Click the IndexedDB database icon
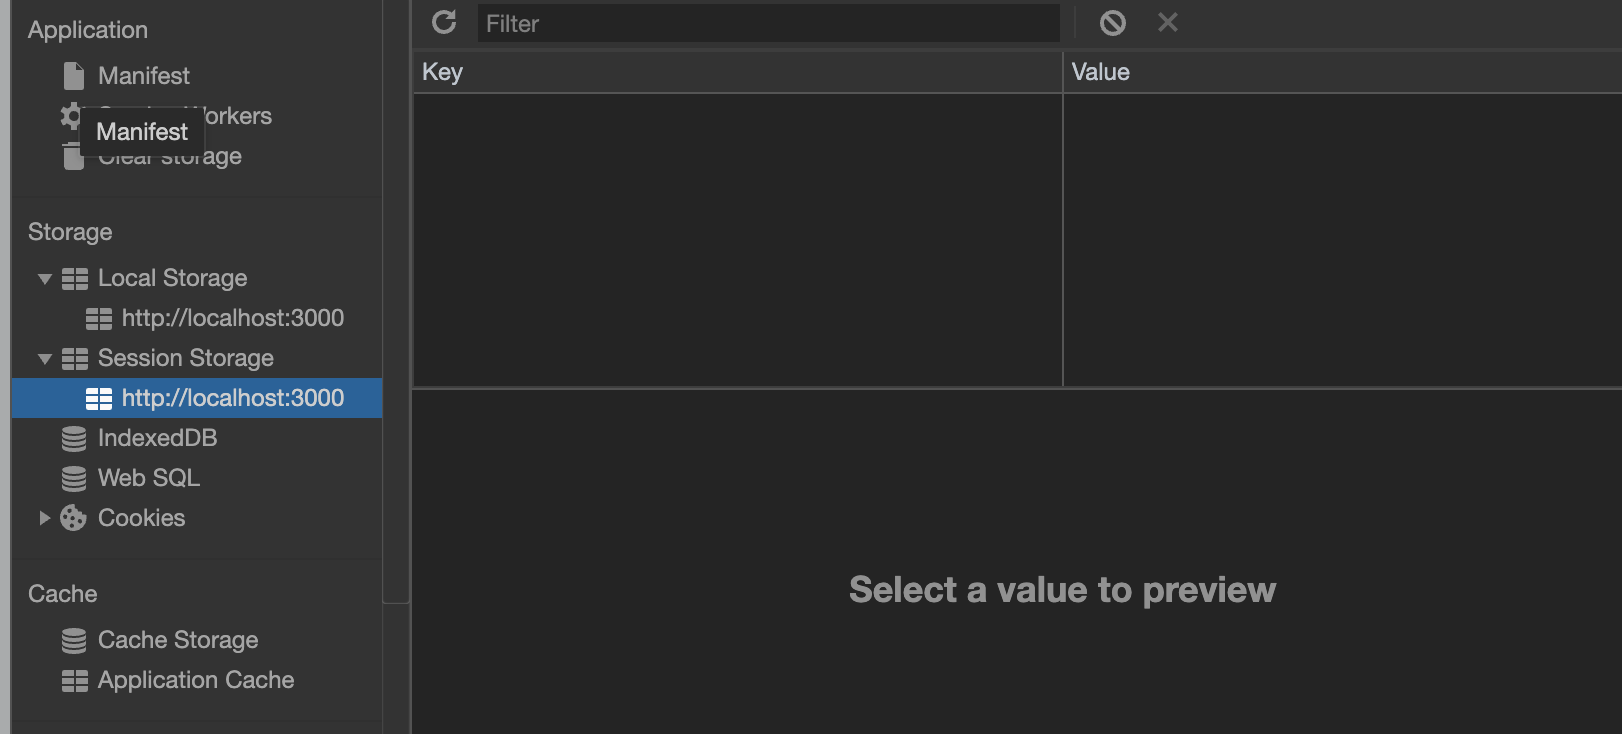 point(72,438)
